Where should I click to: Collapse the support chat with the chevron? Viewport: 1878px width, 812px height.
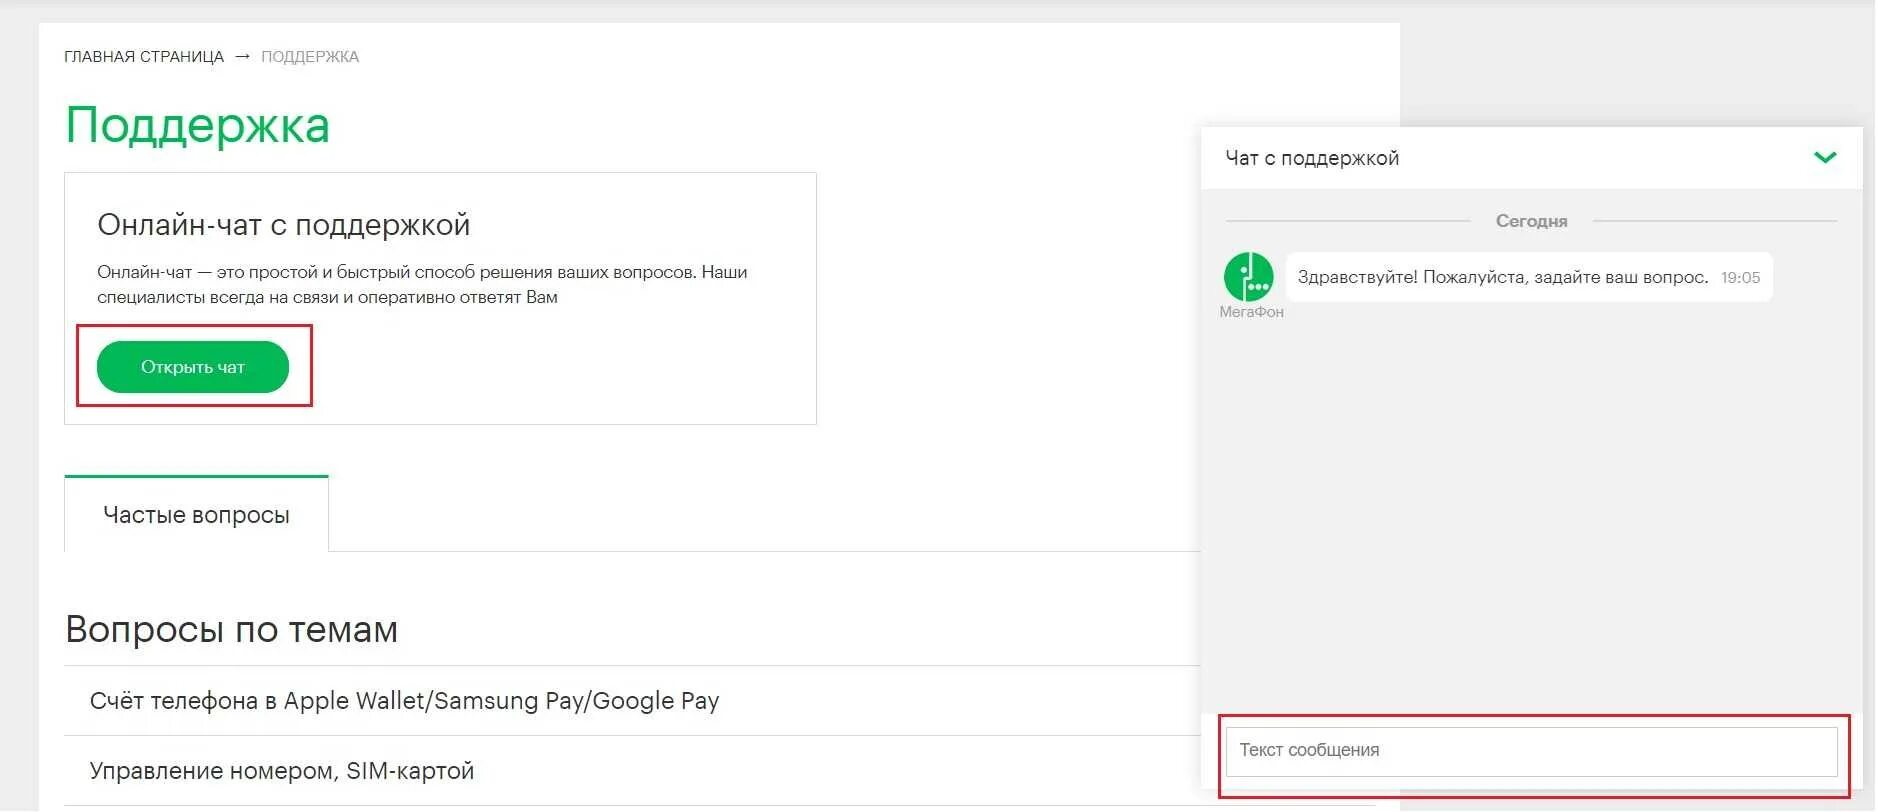pyautogui.click(x=1825, y=158)
